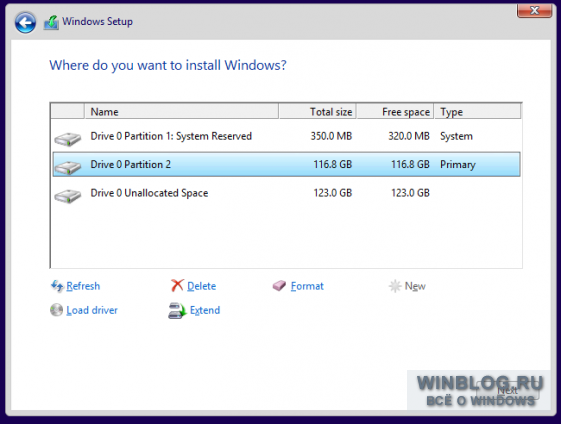561x424 pixels.
Task: Select Drive 0 Partition 1: System Reserved
Action: click(286, 136)
